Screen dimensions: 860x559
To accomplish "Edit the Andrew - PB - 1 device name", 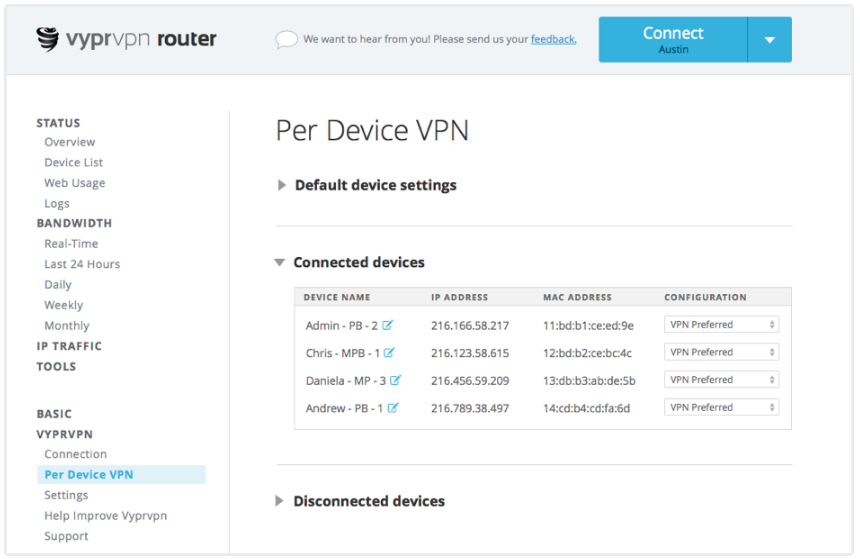I will tap(393, 408).
